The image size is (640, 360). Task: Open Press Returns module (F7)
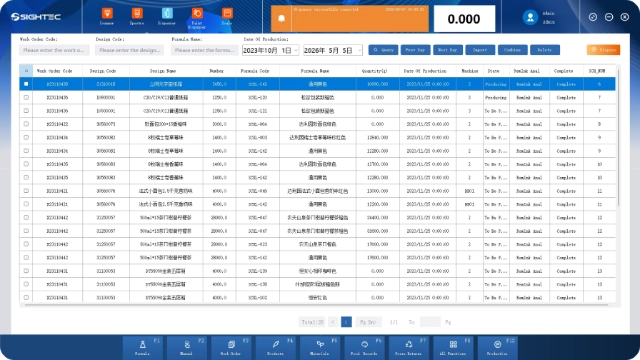tap(409, 347)
